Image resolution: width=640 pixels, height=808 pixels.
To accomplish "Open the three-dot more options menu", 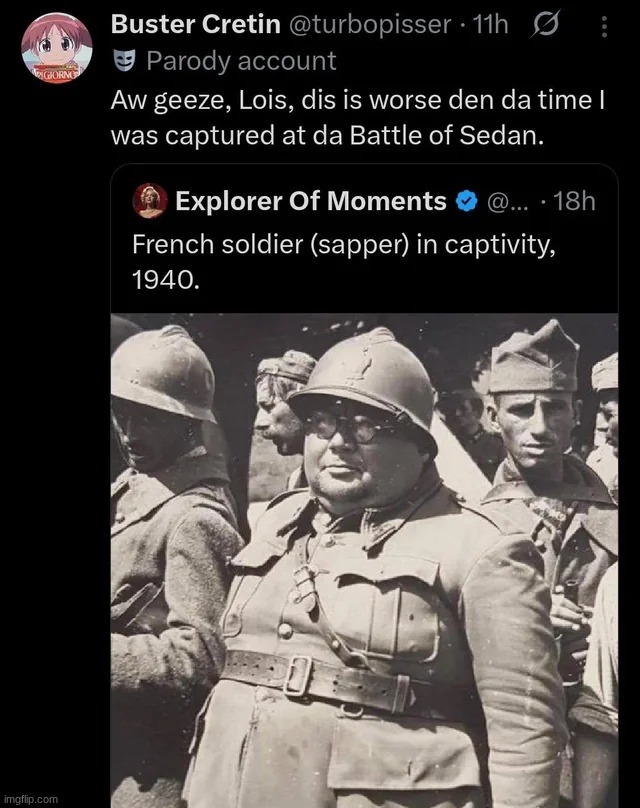I will tap(604, 26).
